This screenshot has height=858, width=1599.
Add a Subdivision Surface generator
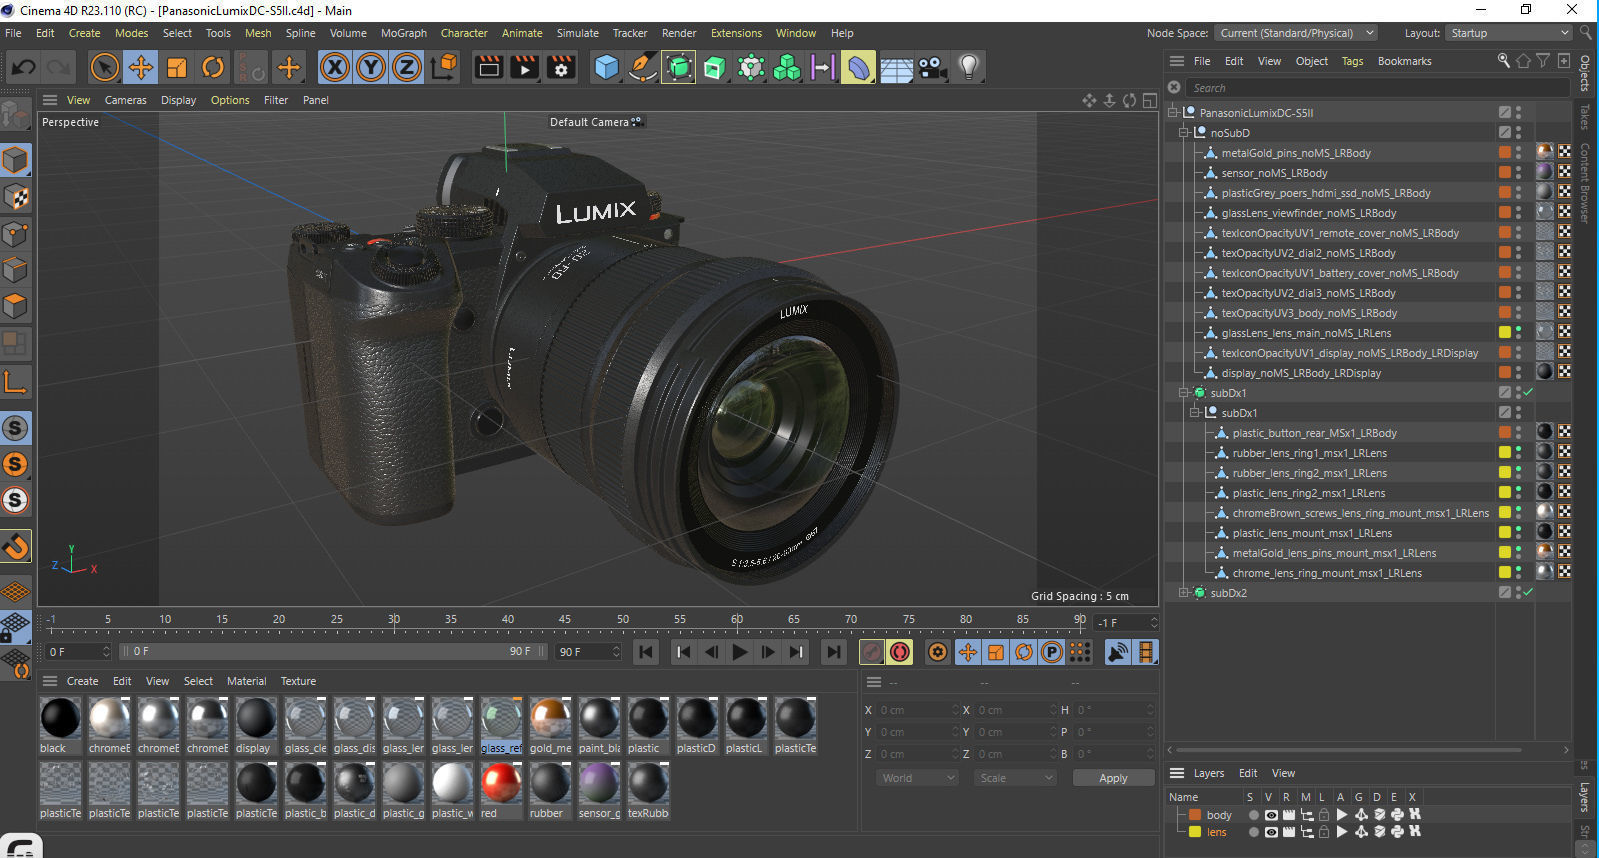678,67
